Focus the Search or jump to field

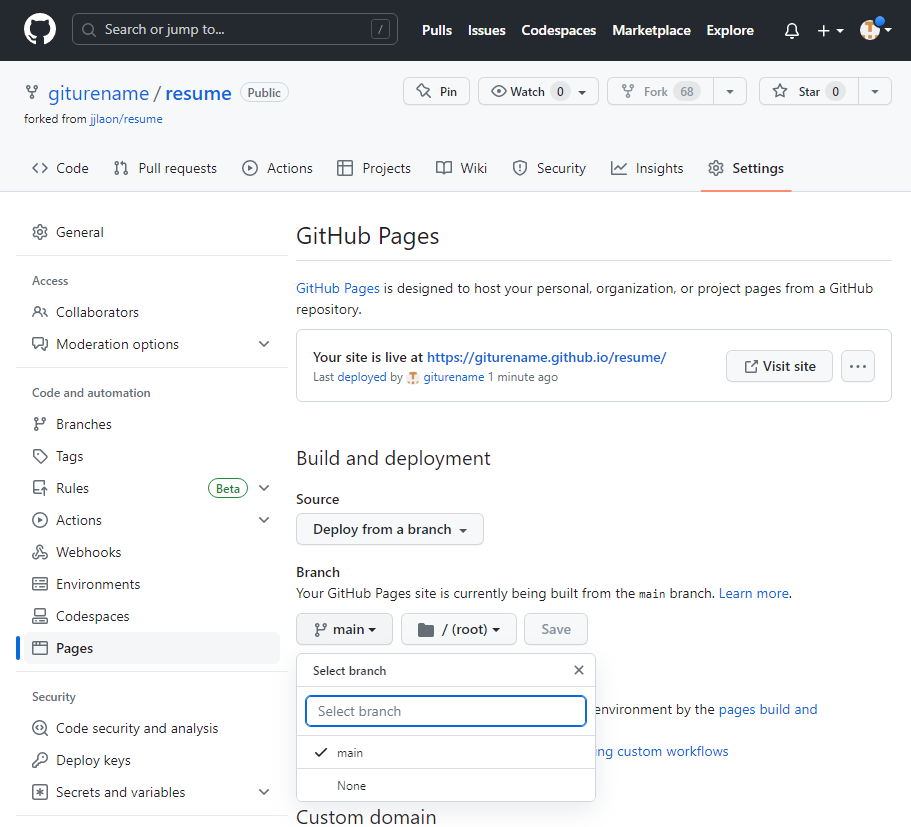click(235, 29)
